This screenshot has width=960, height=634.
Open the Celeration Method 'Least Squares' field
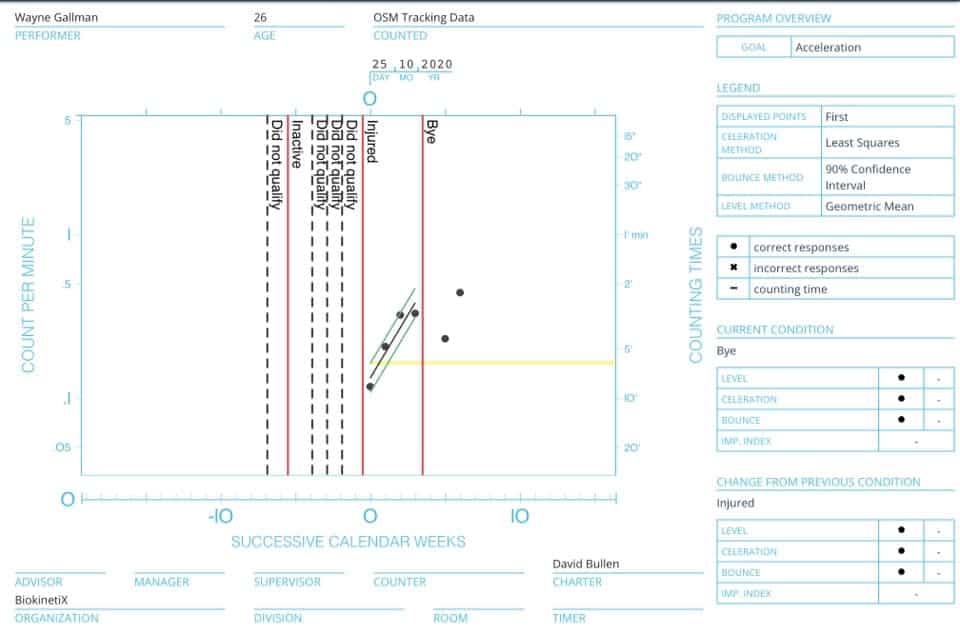point(862,143)
